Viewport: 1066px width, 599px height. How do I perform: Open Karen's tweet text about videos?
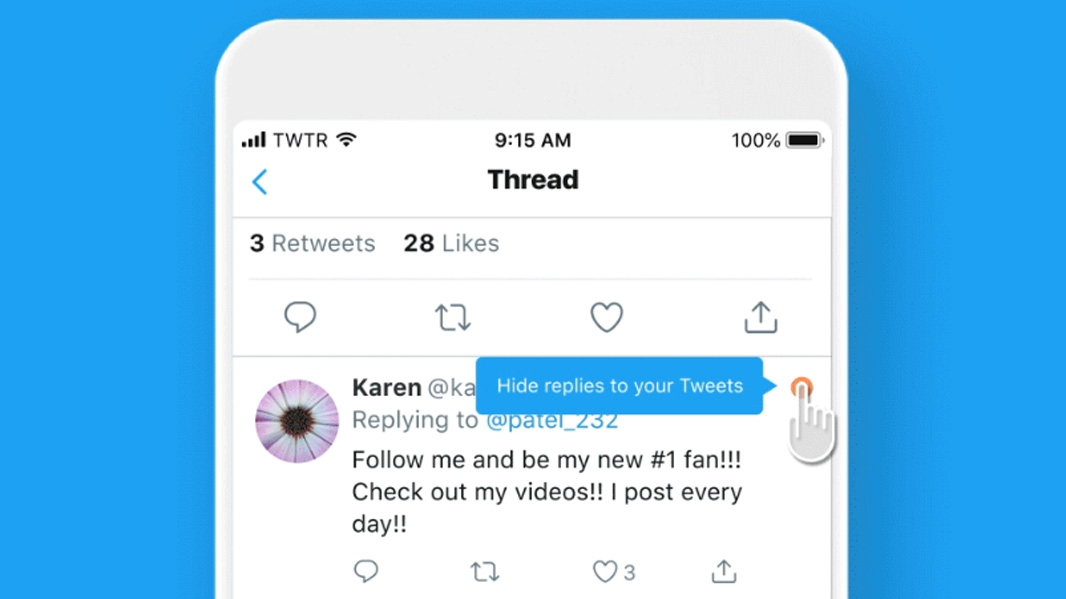pyautogui.click(x=546, y=492)
